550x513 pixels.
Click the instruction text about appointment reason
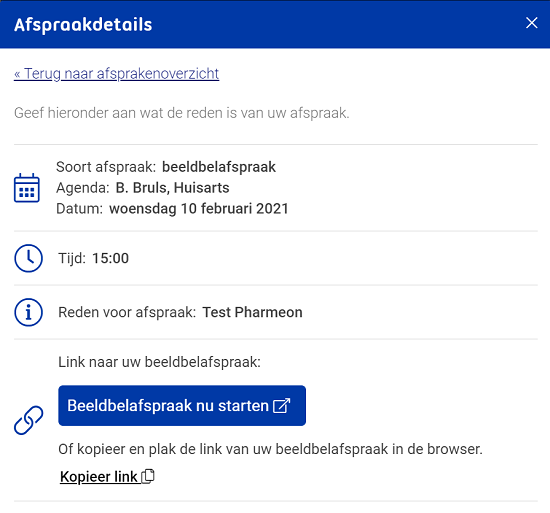[182, 113]
